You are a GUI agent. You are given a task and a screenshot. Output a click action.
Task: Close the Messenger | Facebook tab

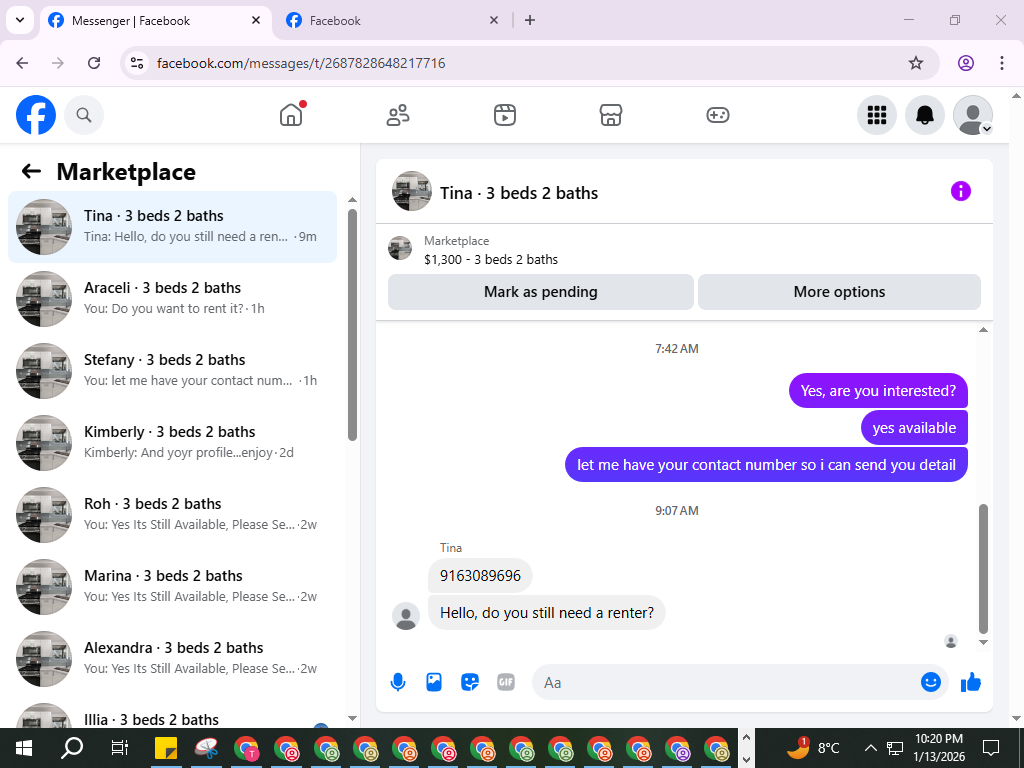256,20
